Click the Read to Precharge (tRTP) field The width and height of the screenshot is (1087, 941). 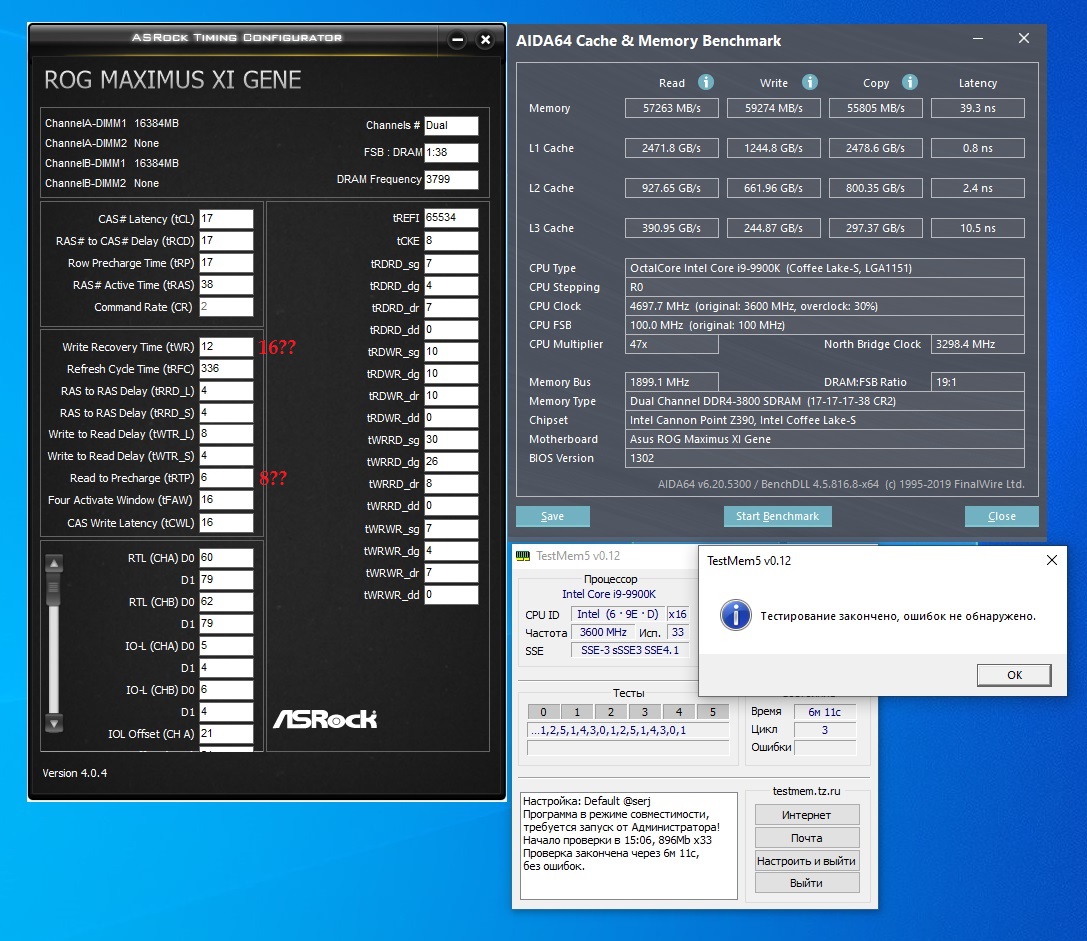click(x=226, y=478)
